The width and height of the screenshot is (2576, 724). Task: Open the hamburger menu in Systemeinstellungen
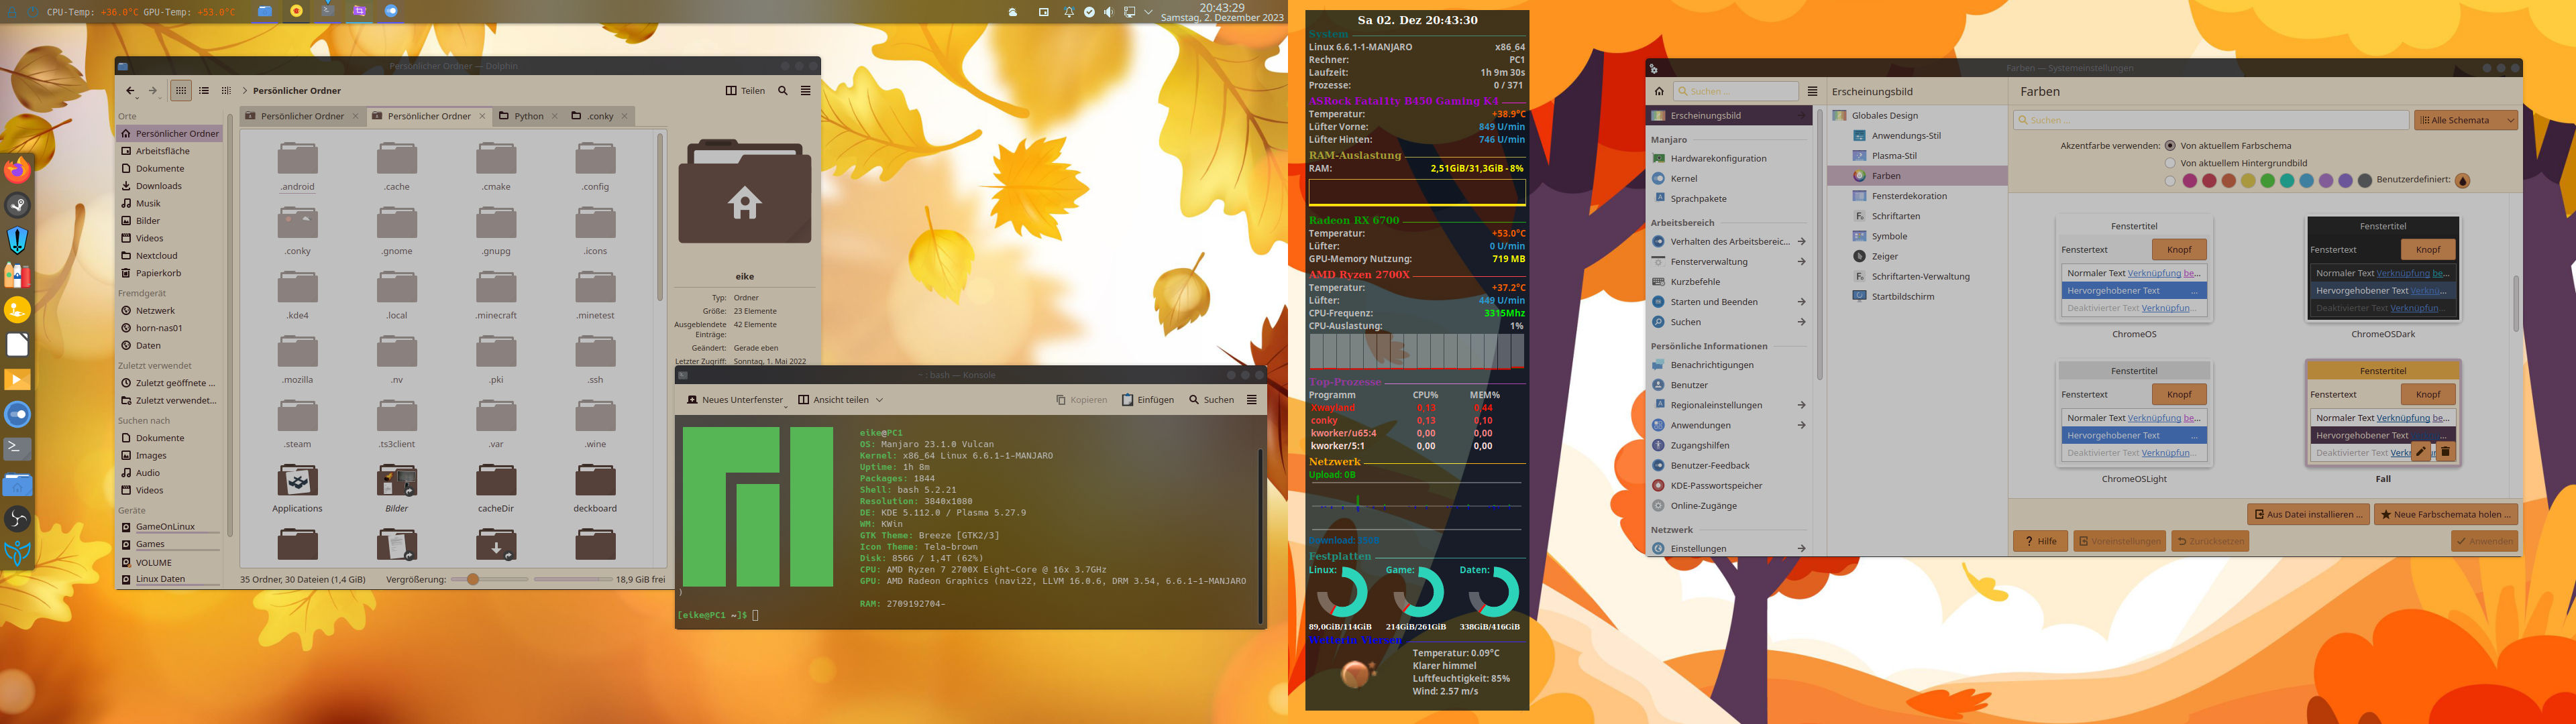pos(1814,91)
